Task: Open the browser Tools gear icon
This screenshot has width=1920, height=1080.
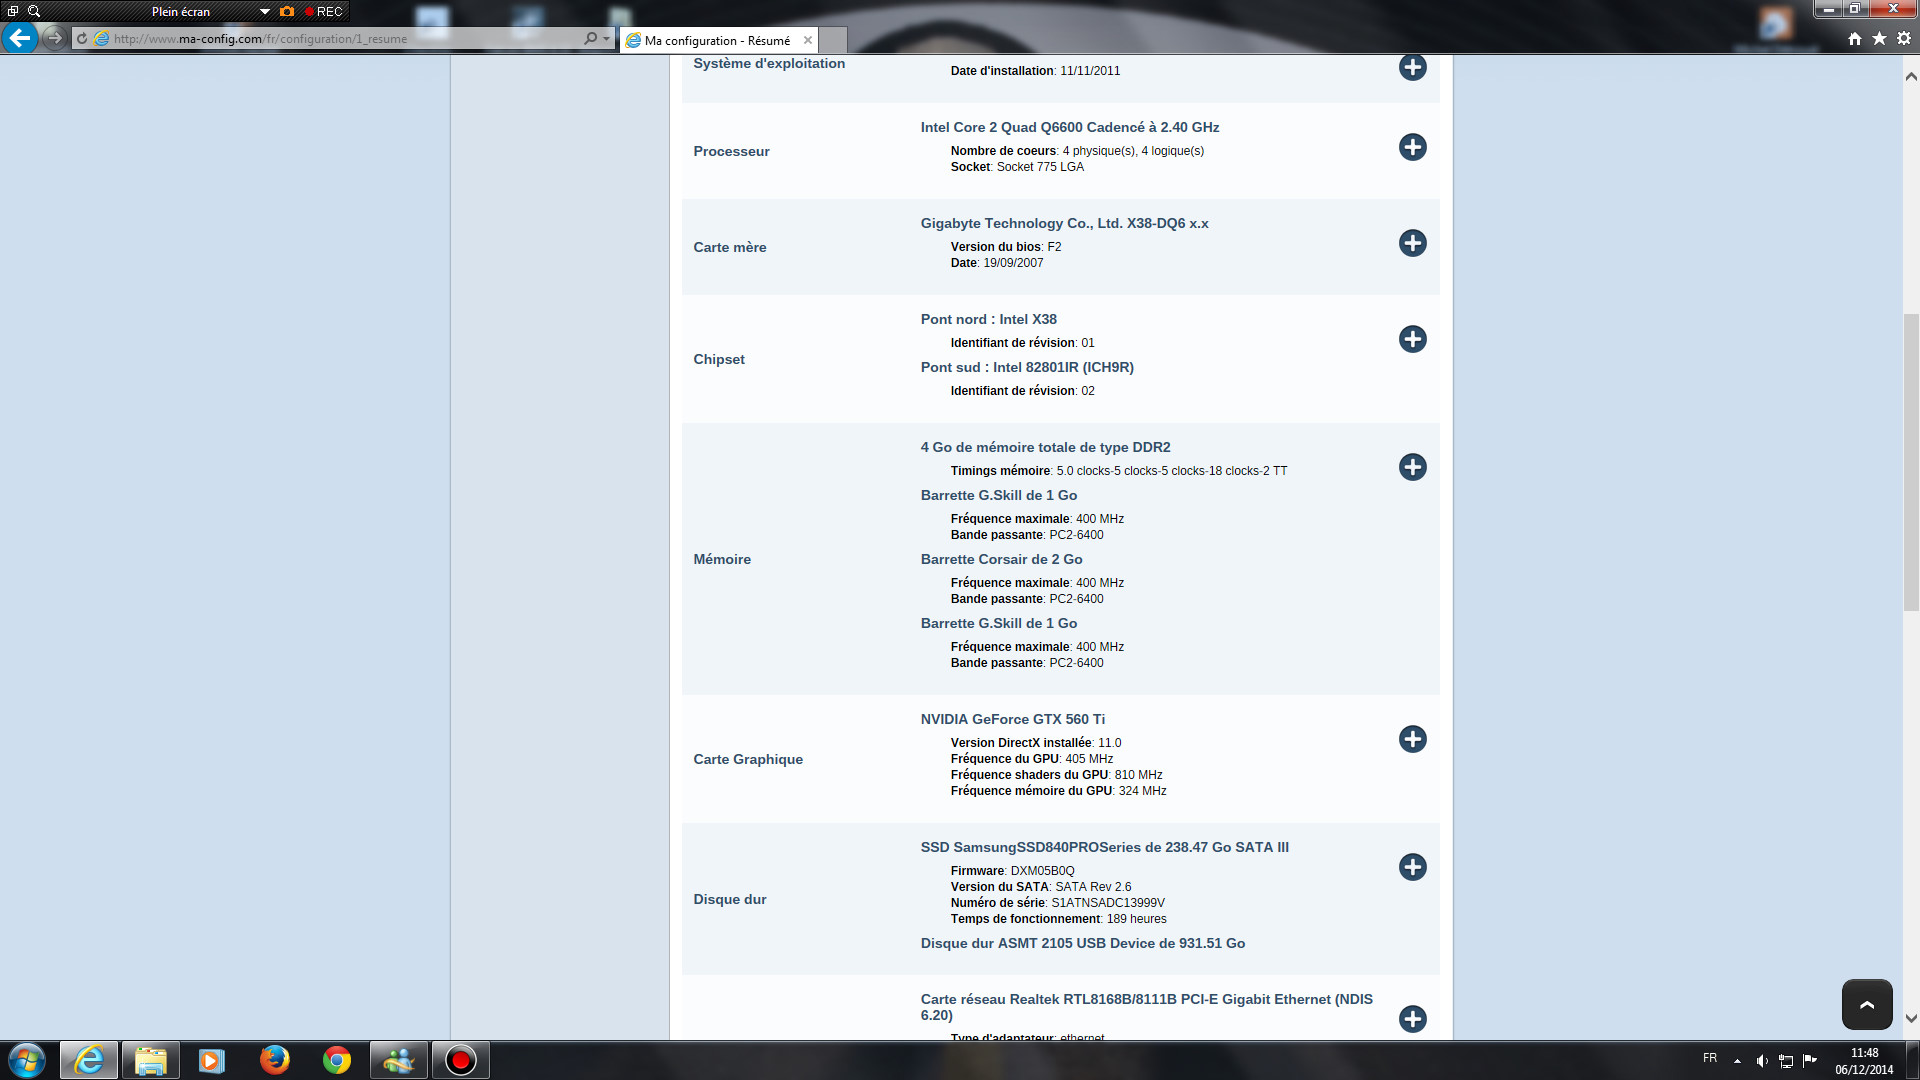Action: pos(1904,38)
